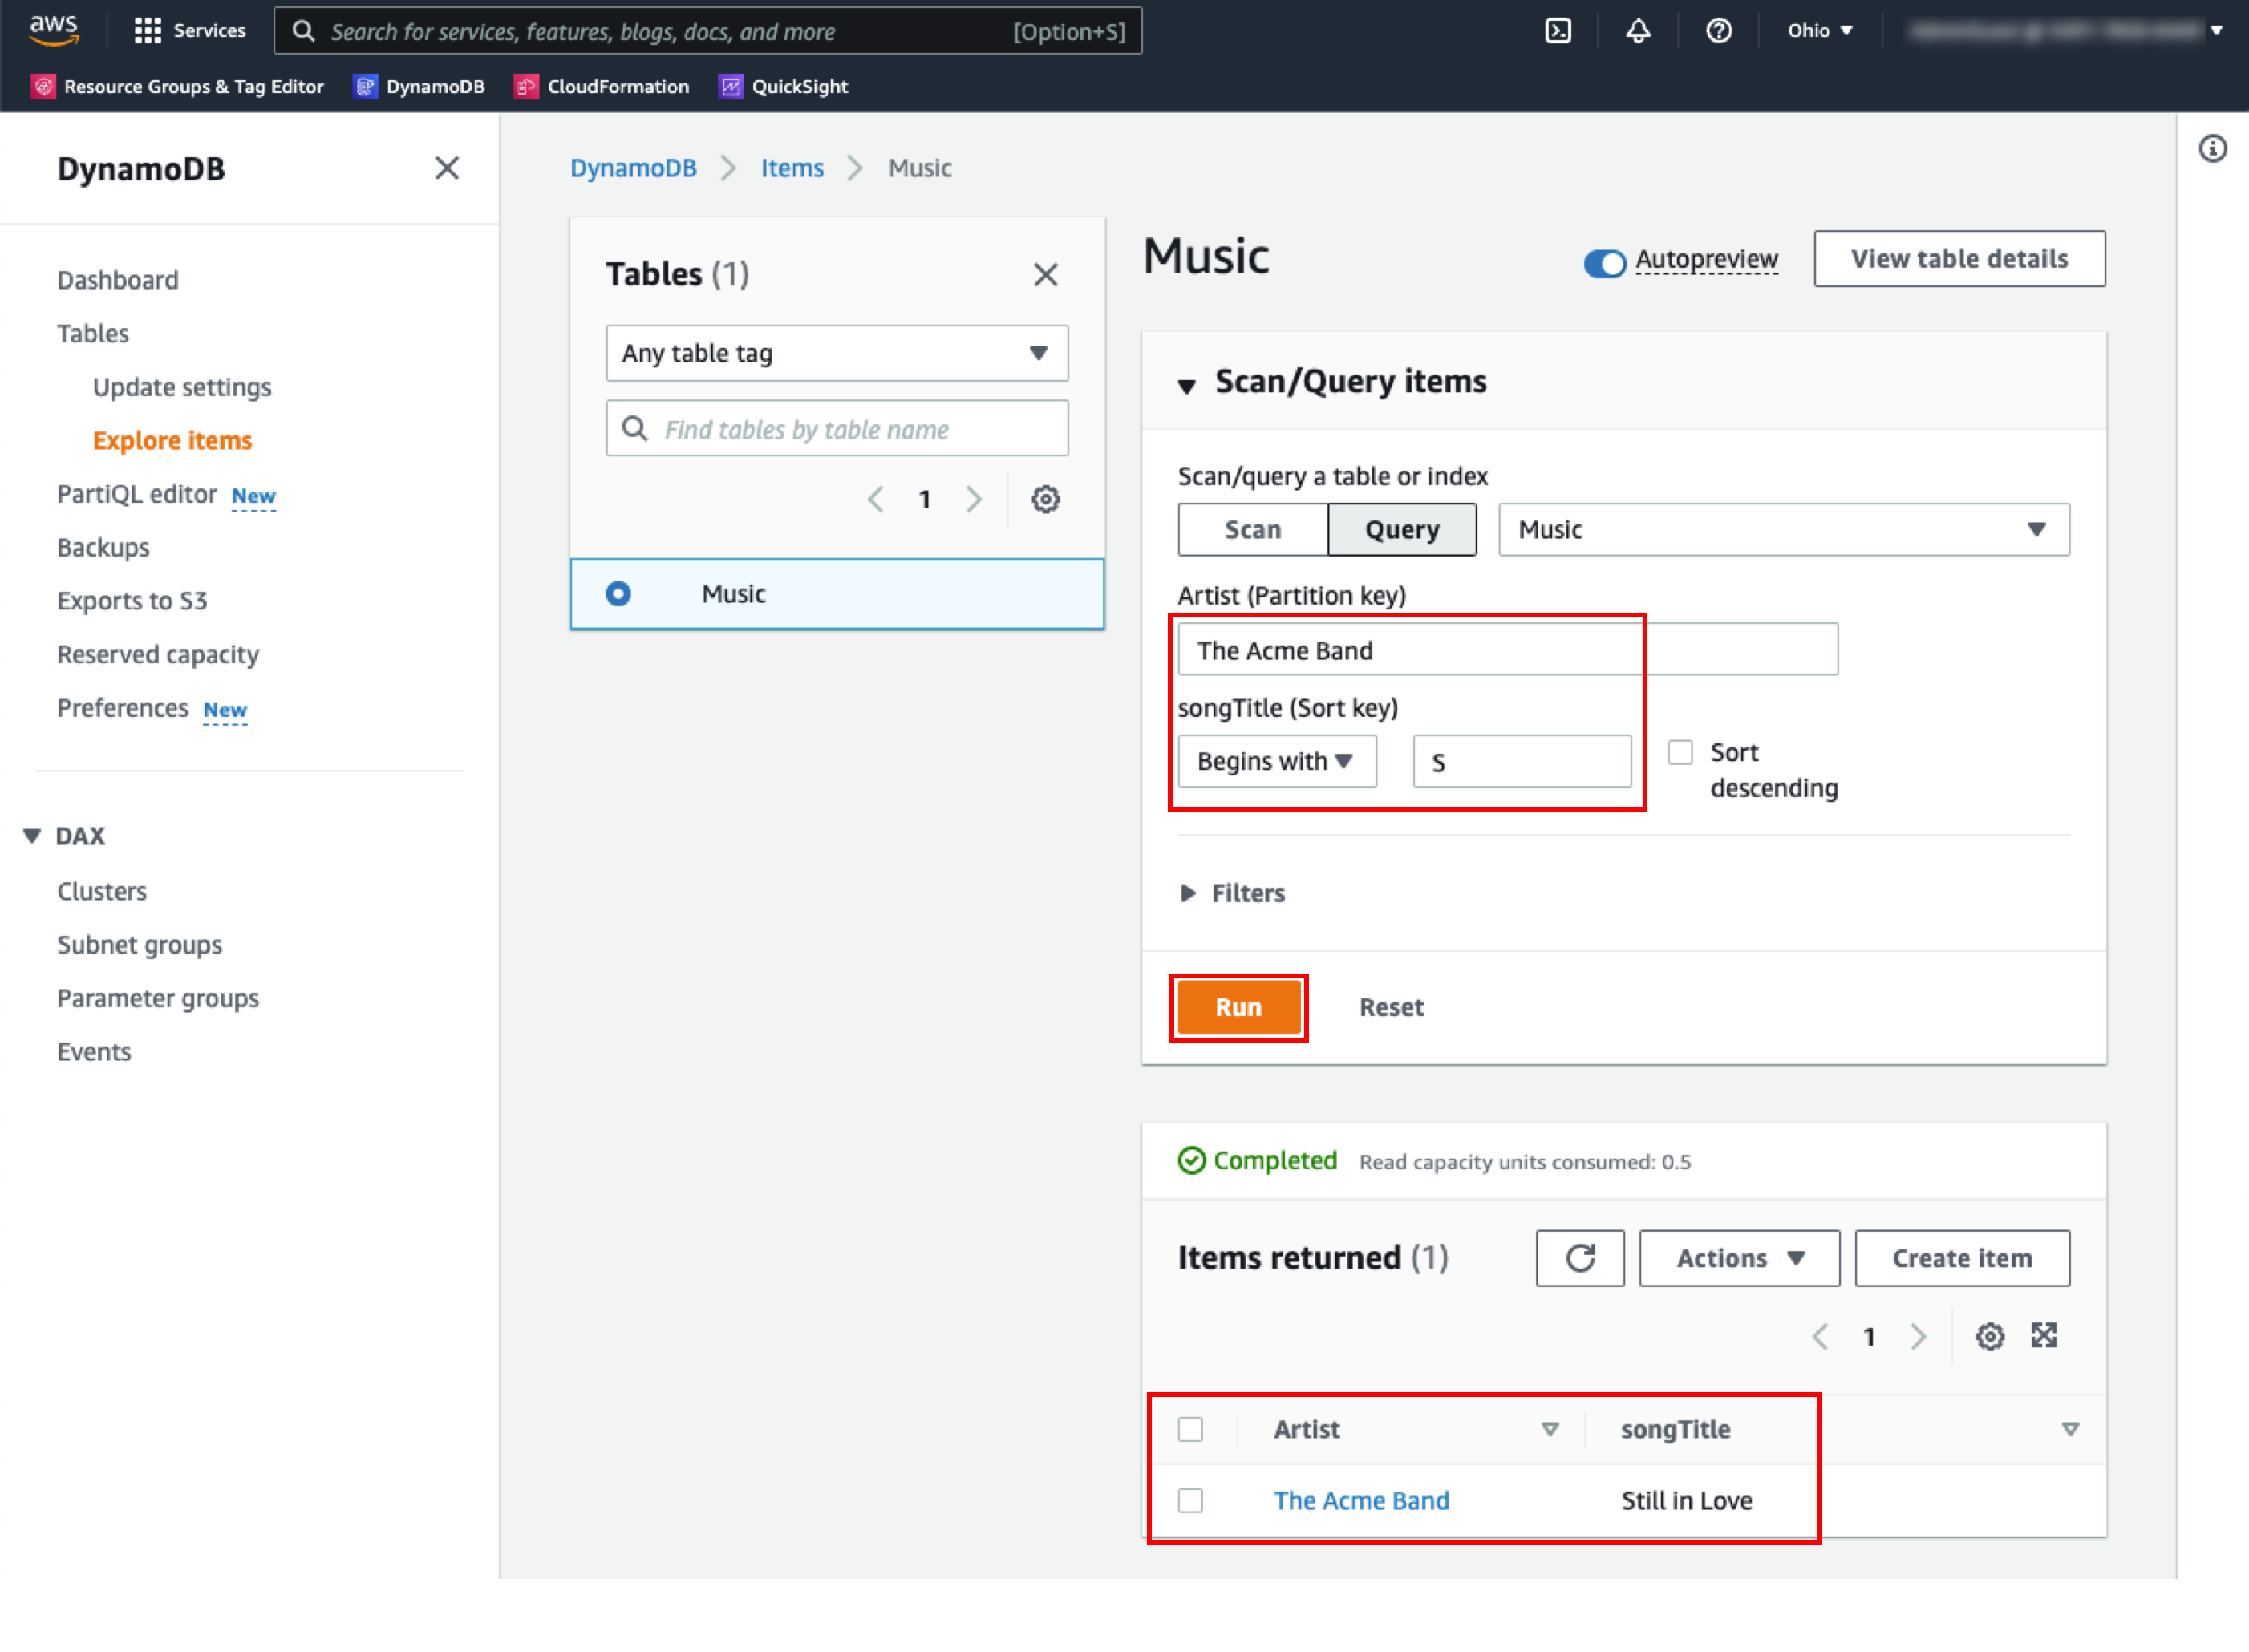2249x1652 pixels.
Task: Click the songTitle sort key value field
Action: [x=1522, y=762]
